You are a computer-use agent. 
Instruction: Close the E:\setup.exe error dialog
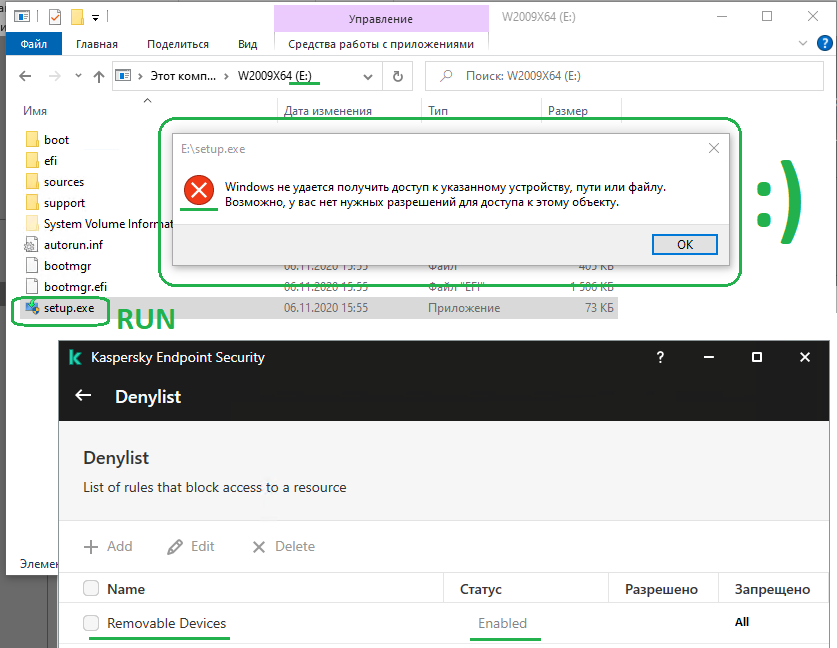tap(714, 148)
